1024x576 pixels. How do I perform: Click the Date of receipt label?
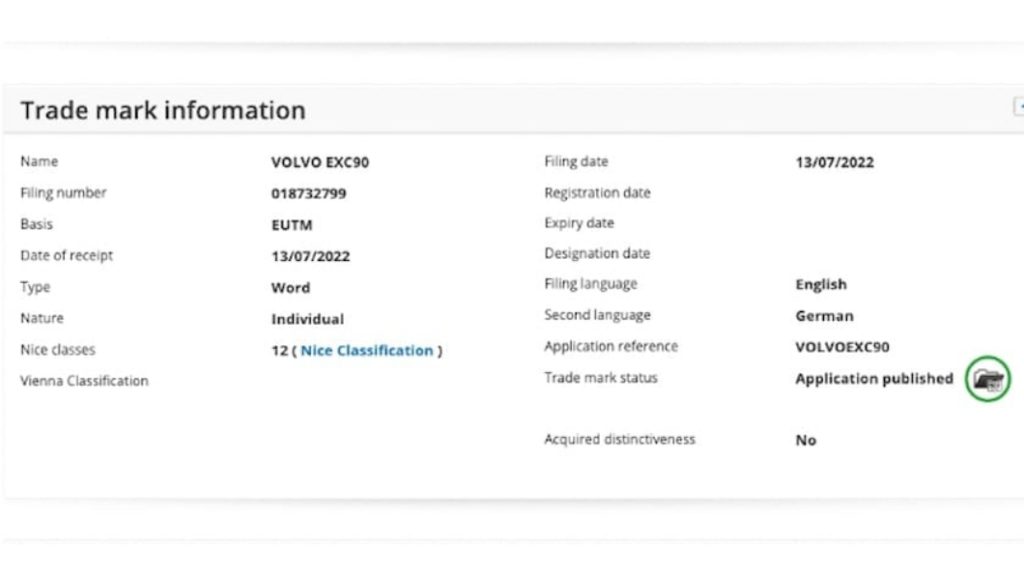pos(67,256)
